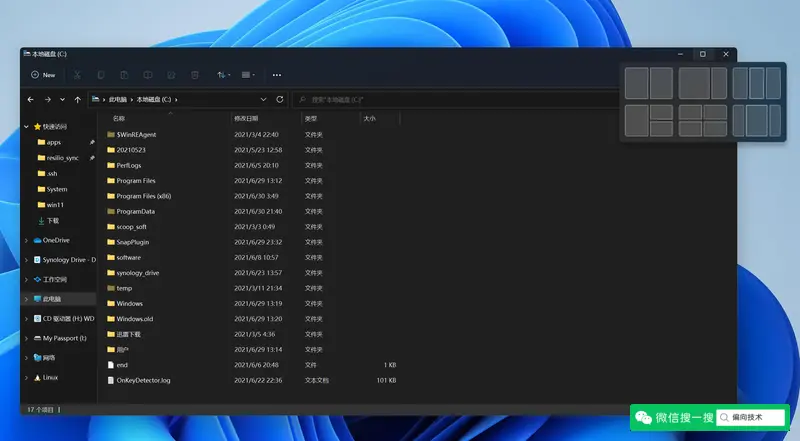Go back with the left arrow
Image resolution: width=800 pixels, height=441 pixels.
pos(31,100)
